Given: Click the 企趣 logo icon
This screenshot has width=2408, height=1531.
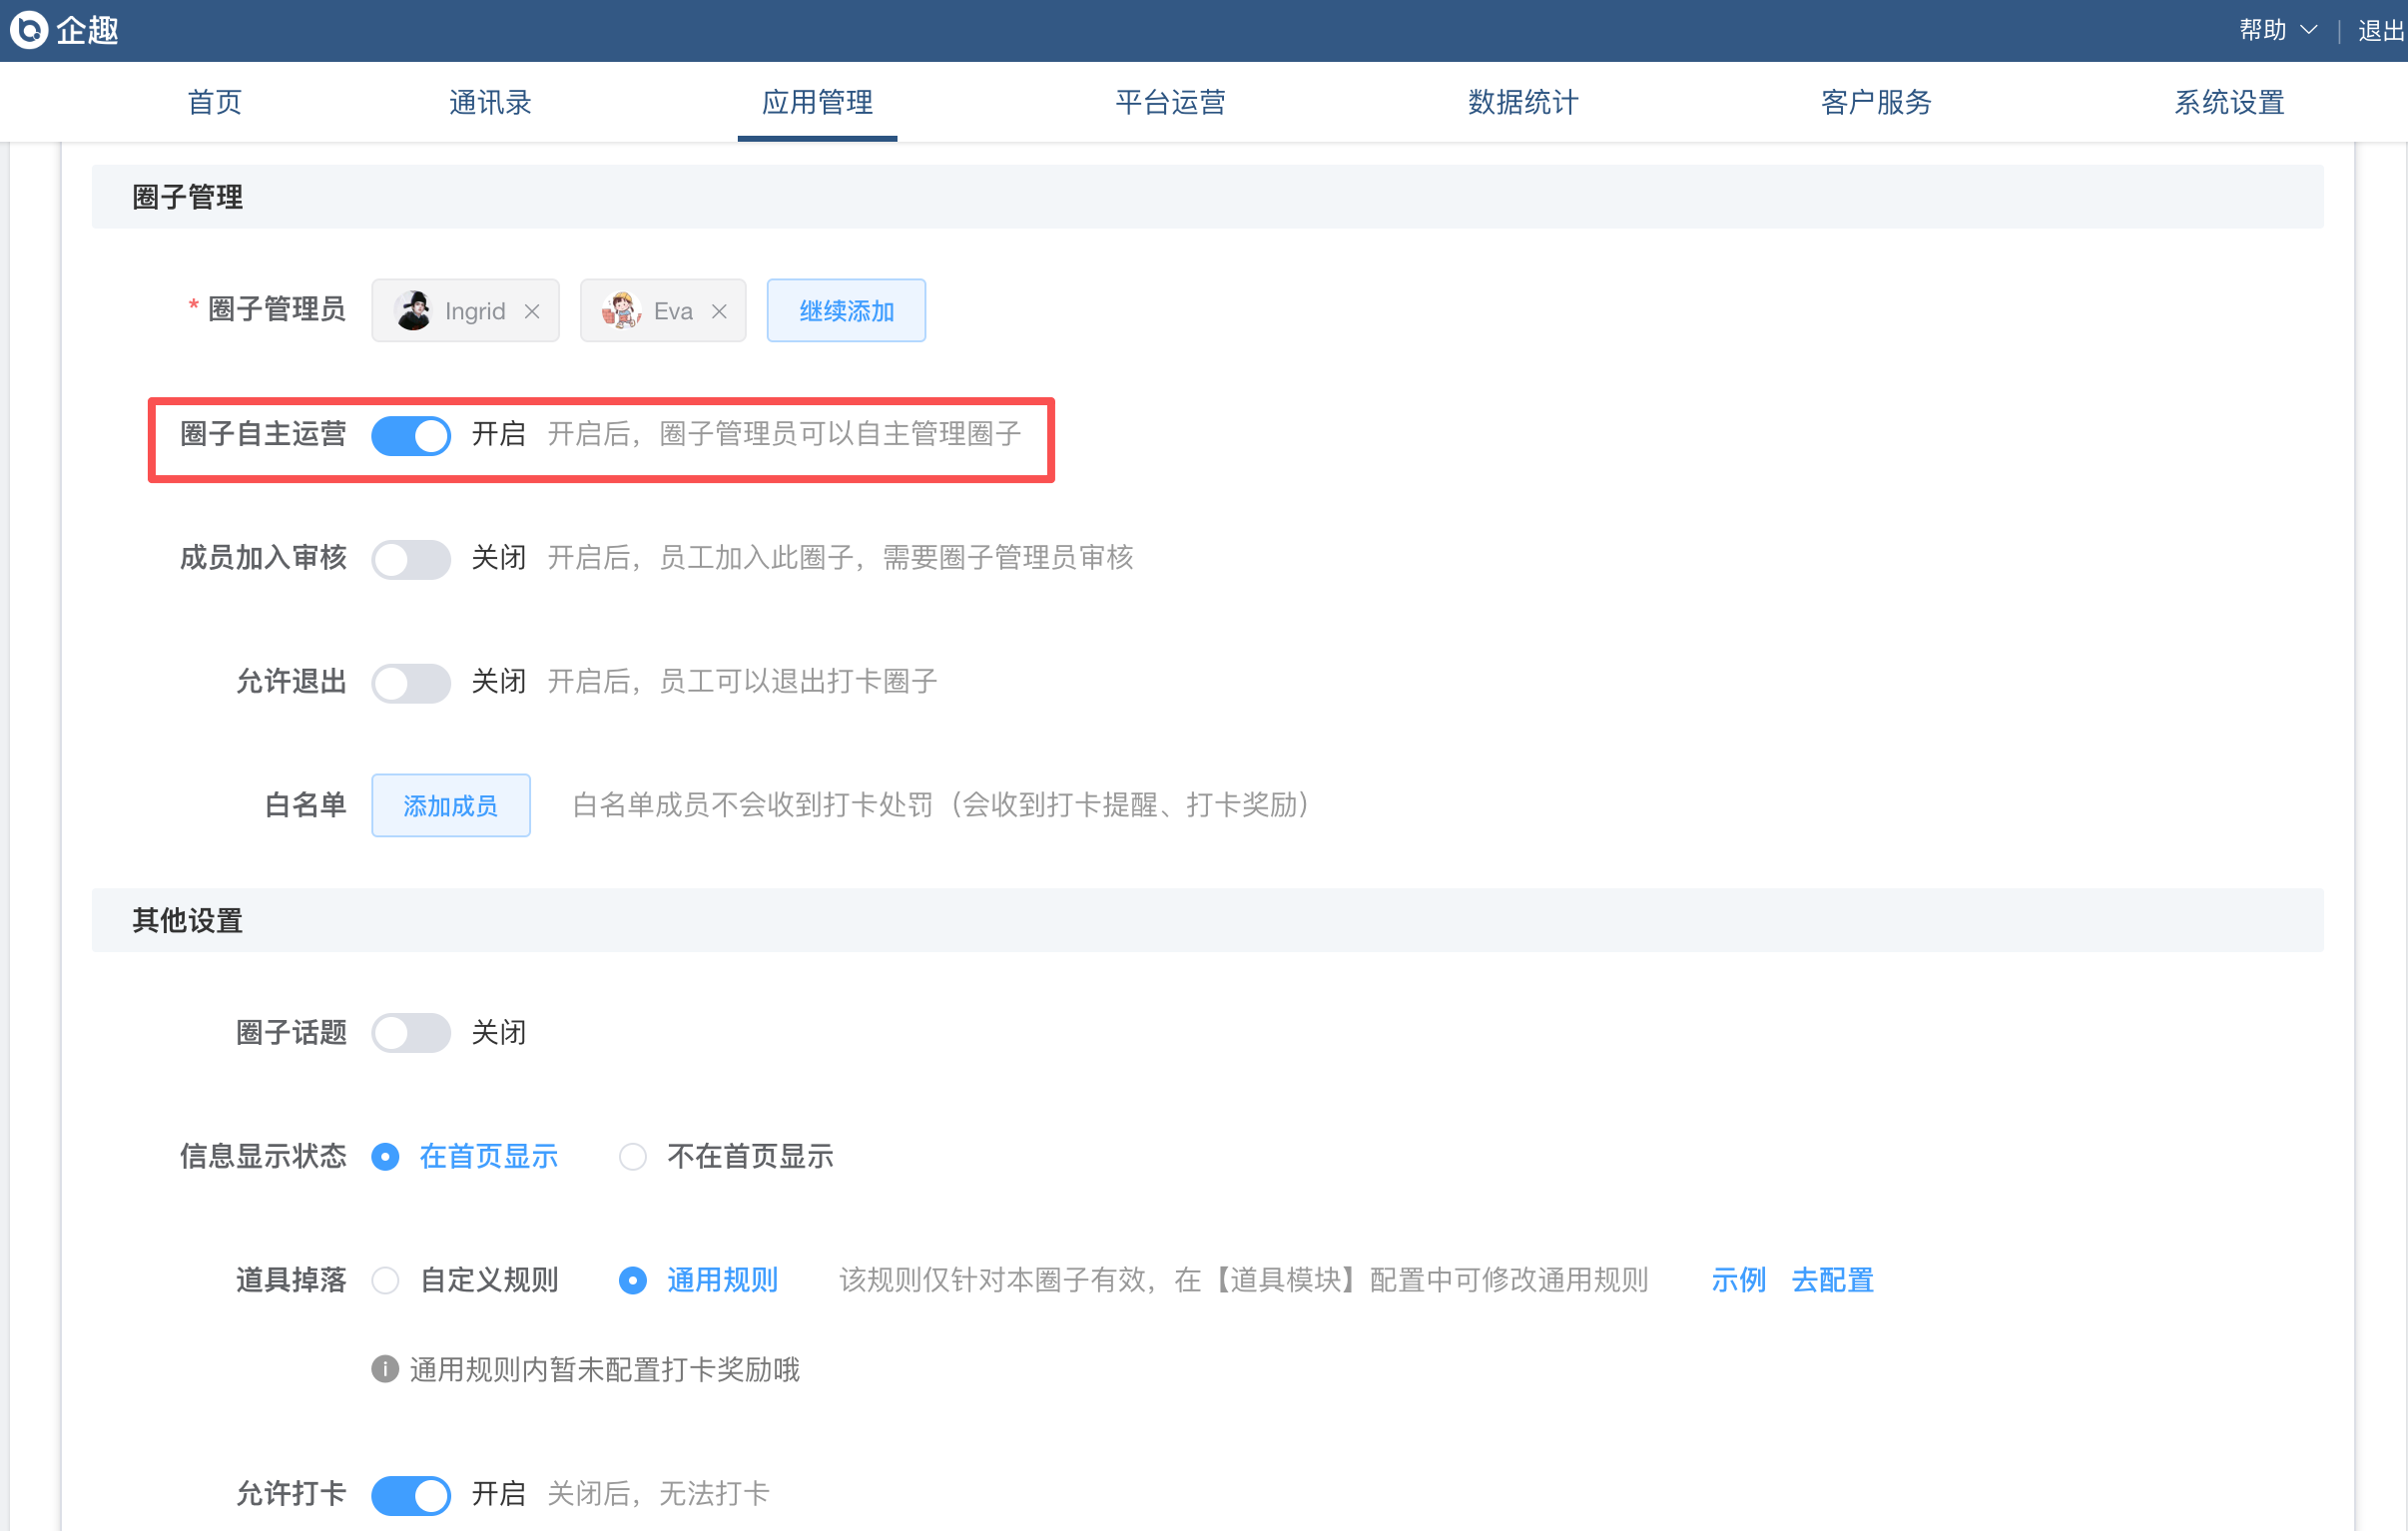Looking at the screenshot, I should pyautogui.click(x=29, y=30).
